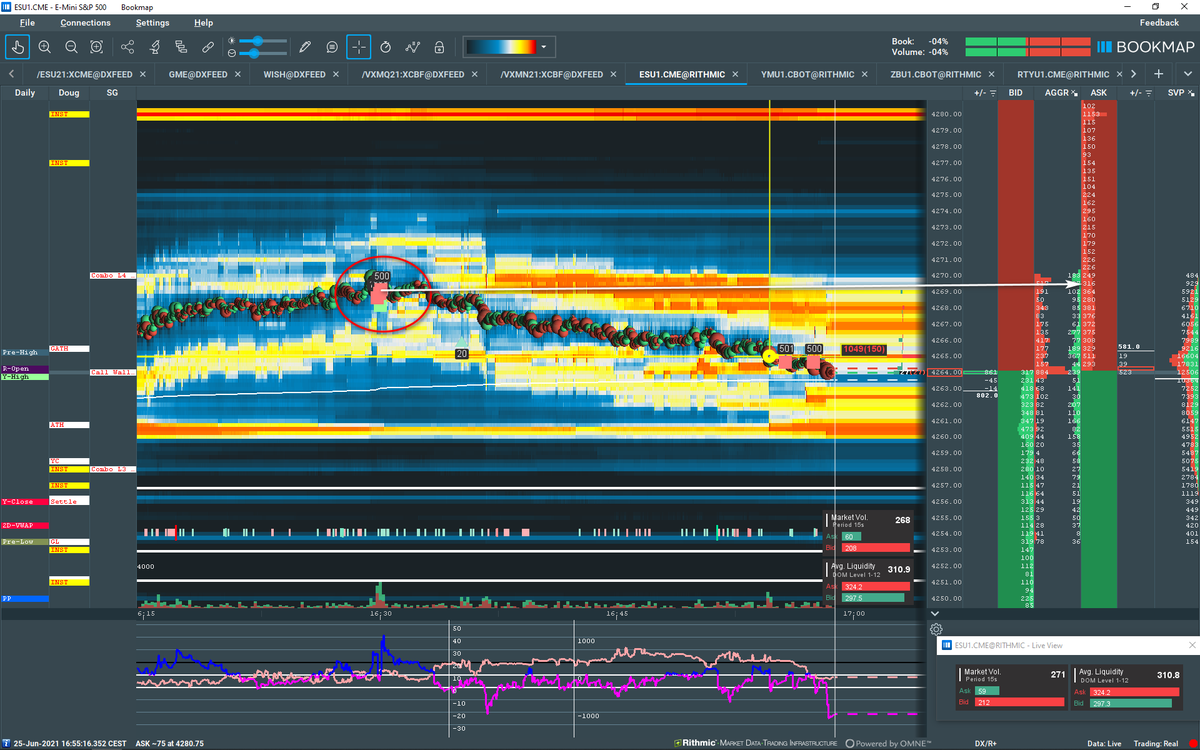The height and width of the screenshot is (750, 1200).
Task: Open the Help menu
Action: (203, 22)
